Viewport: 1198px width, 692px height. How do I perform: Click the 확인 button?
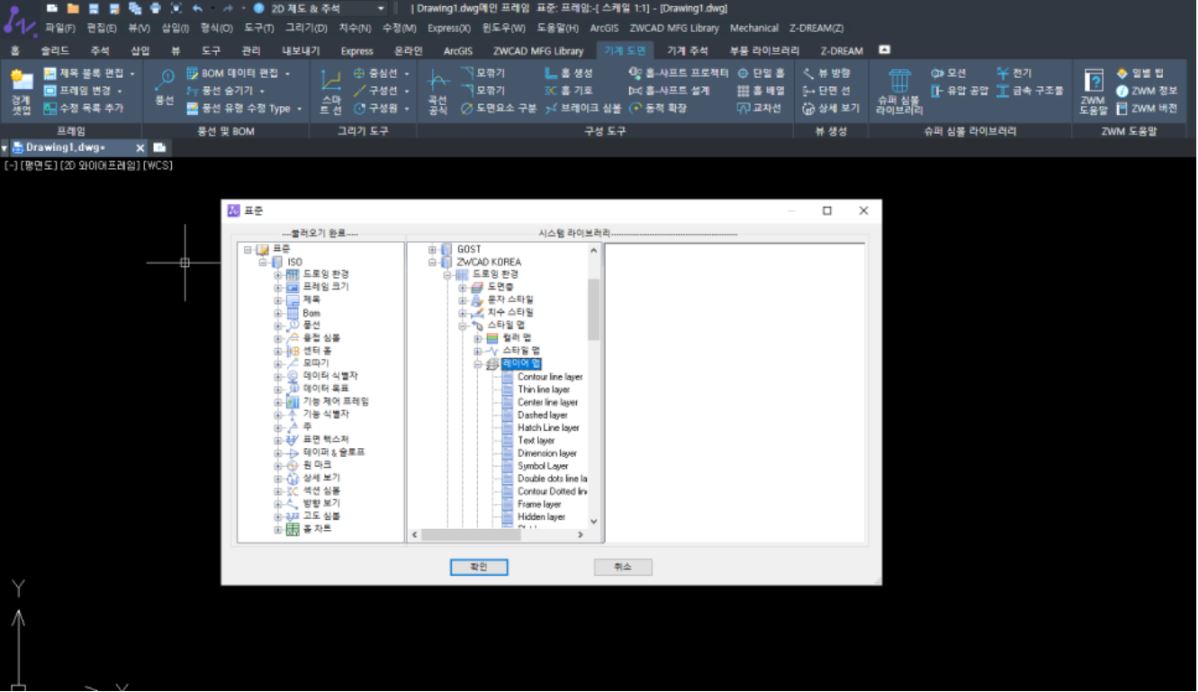tap(478, 567)
